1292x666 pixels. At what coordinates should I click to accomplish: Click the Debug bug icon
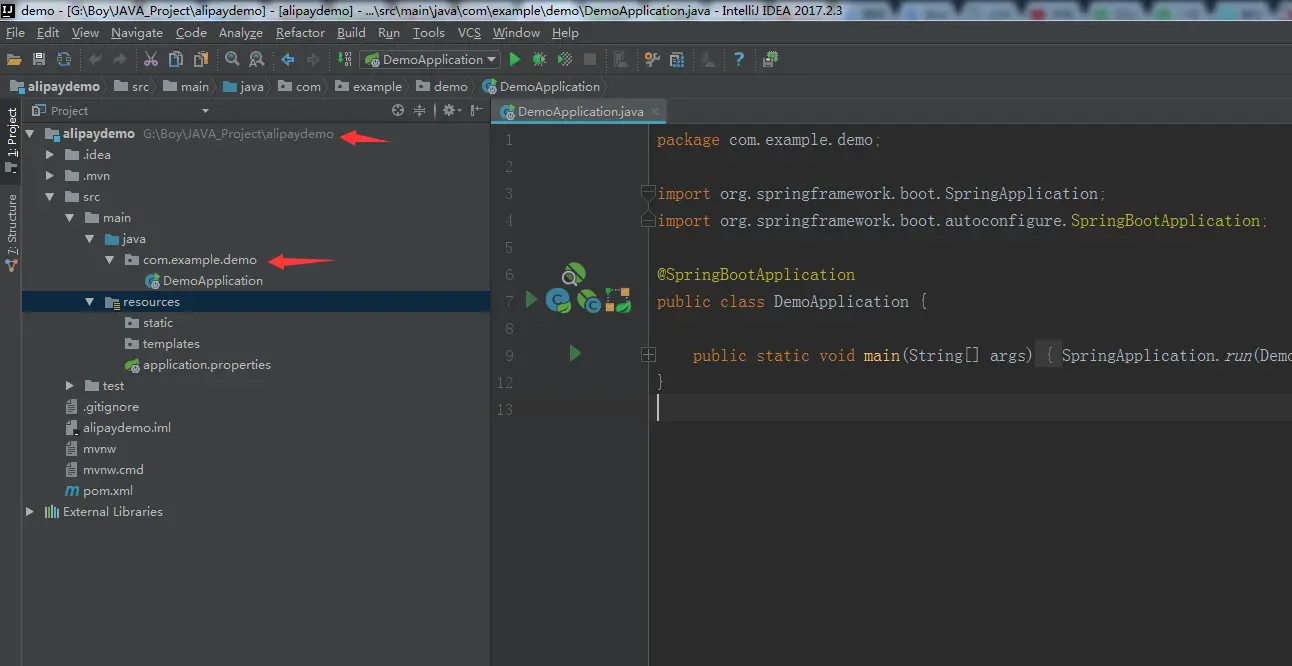[x=540, y=60]
